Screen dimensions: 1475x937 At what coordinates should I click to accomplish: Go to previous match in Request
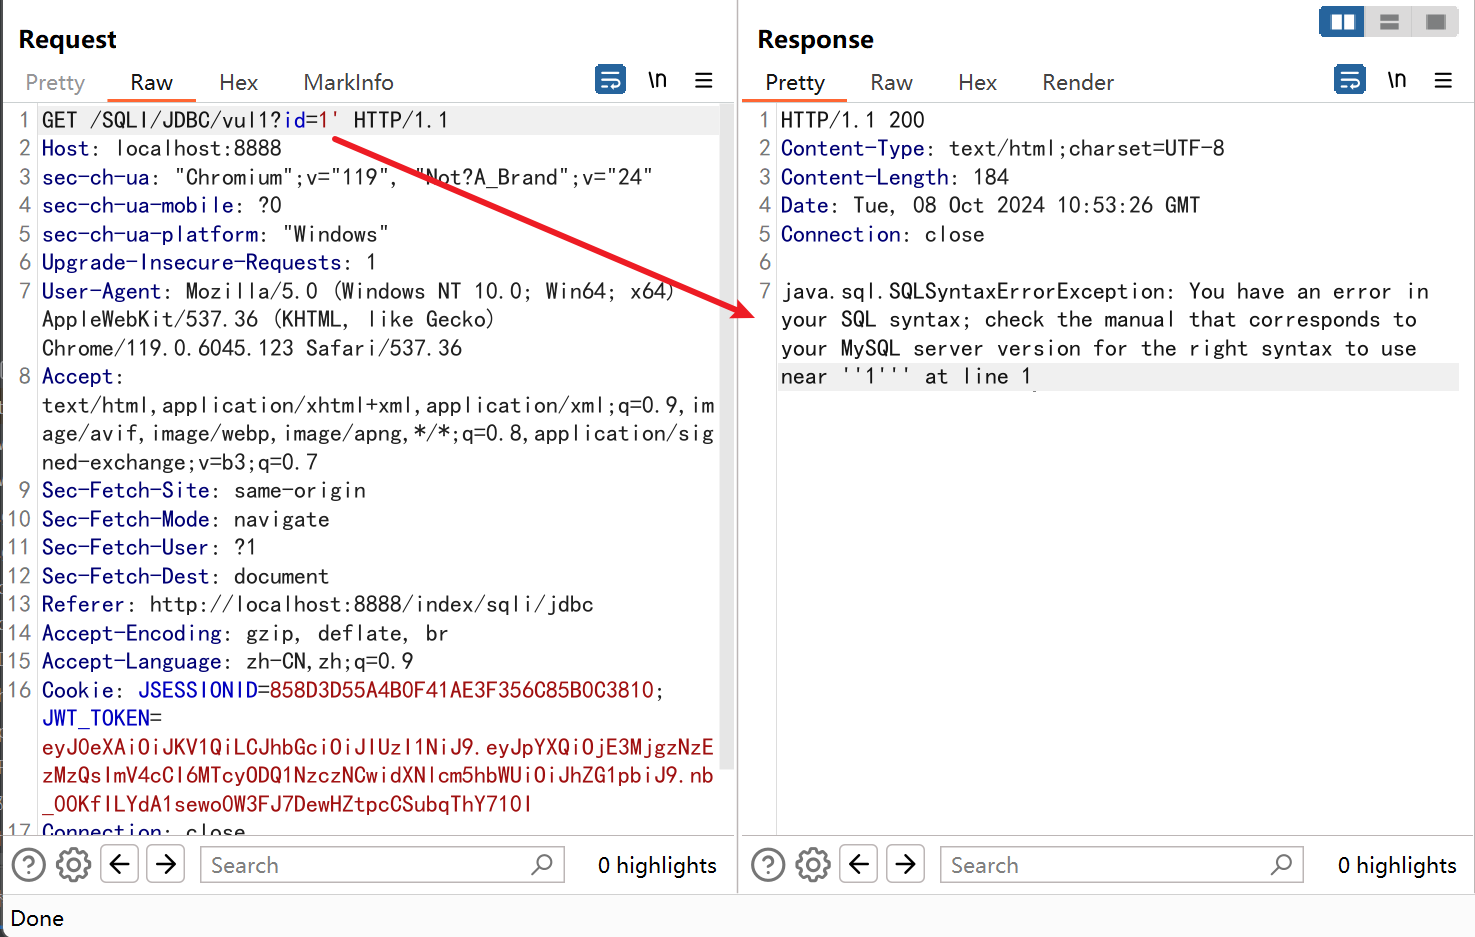tap(120, 864)
